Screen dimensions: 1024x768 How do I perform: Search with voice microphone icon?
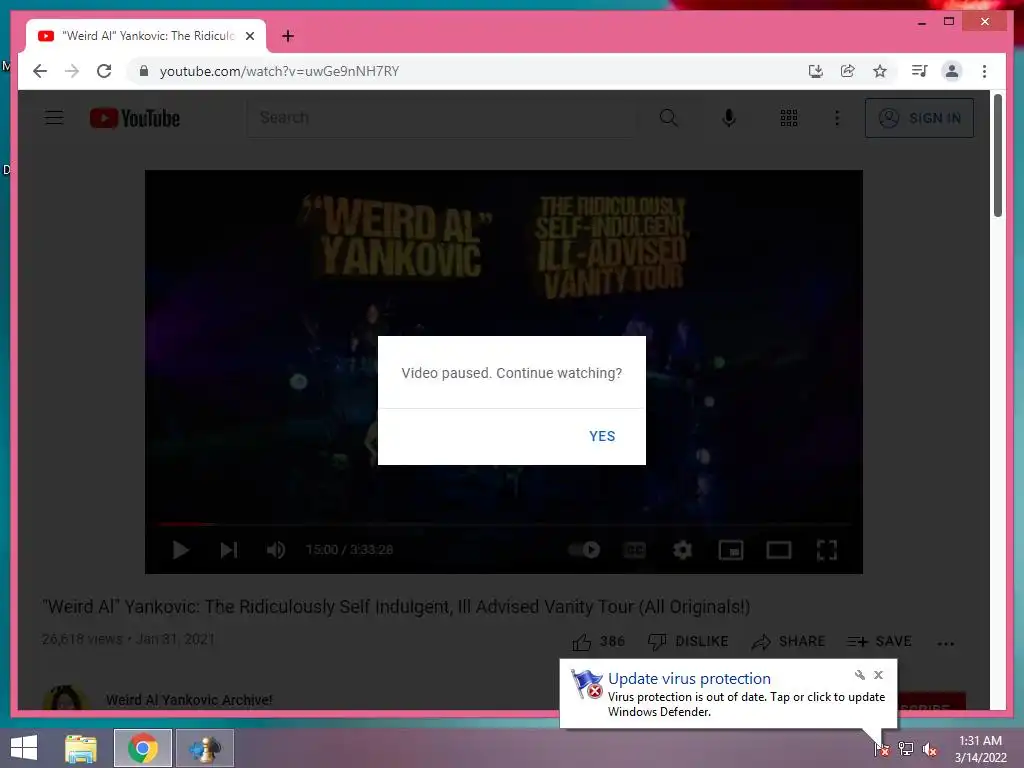729,118
